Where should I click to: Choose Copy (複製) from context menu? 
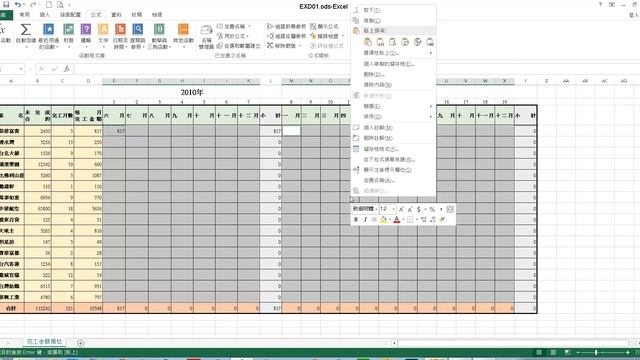click(x=393, y=20)
